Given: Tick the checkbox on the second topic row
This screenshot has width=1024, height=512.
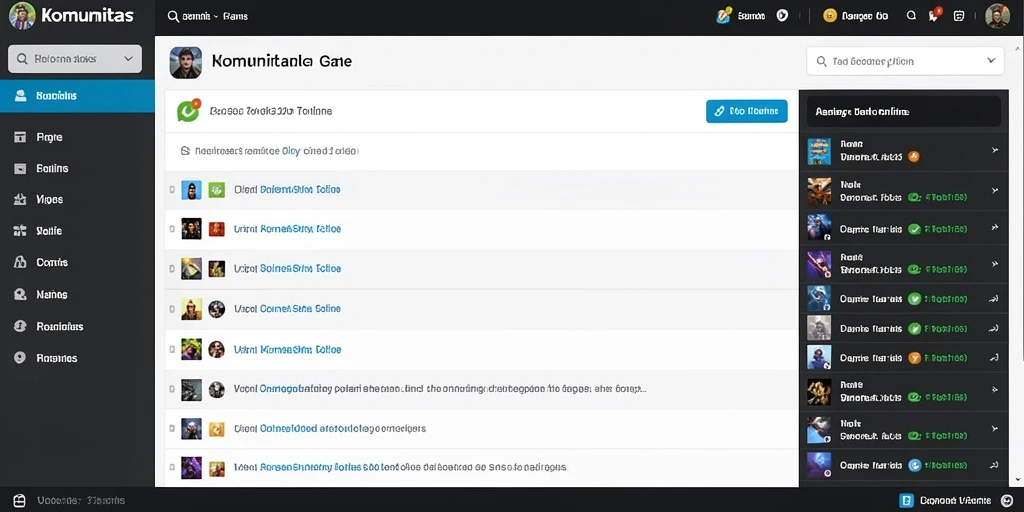Looking at the screenshot, I should [x=172, y=229].
